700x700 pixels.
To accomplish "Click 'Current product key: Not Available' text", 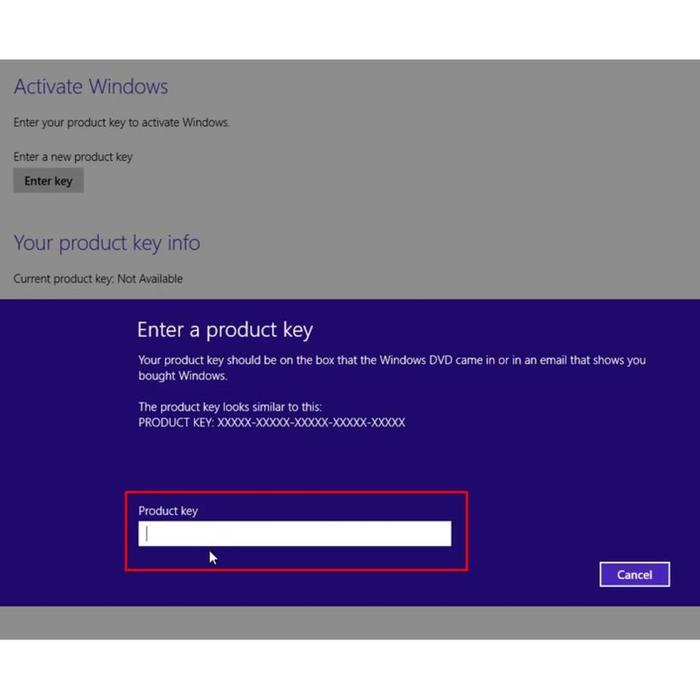I will (x=98, y=279).
